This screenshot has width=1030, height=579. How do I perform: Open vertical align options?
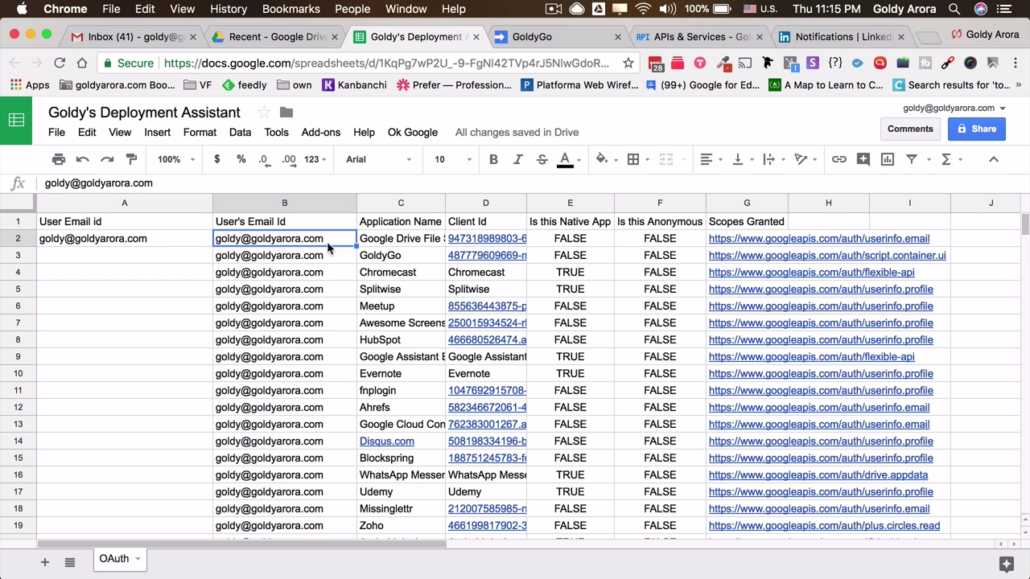[x=738, y=159]
